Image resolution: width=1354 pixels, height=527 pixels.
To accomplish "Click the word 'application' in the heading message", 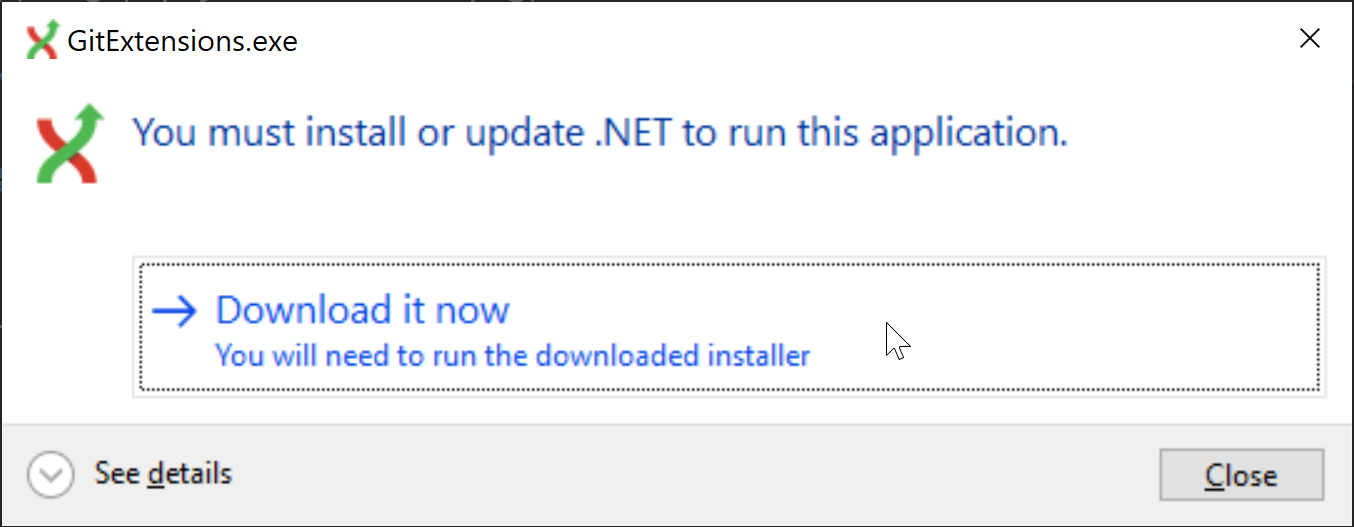I will [x=960, y=134].
